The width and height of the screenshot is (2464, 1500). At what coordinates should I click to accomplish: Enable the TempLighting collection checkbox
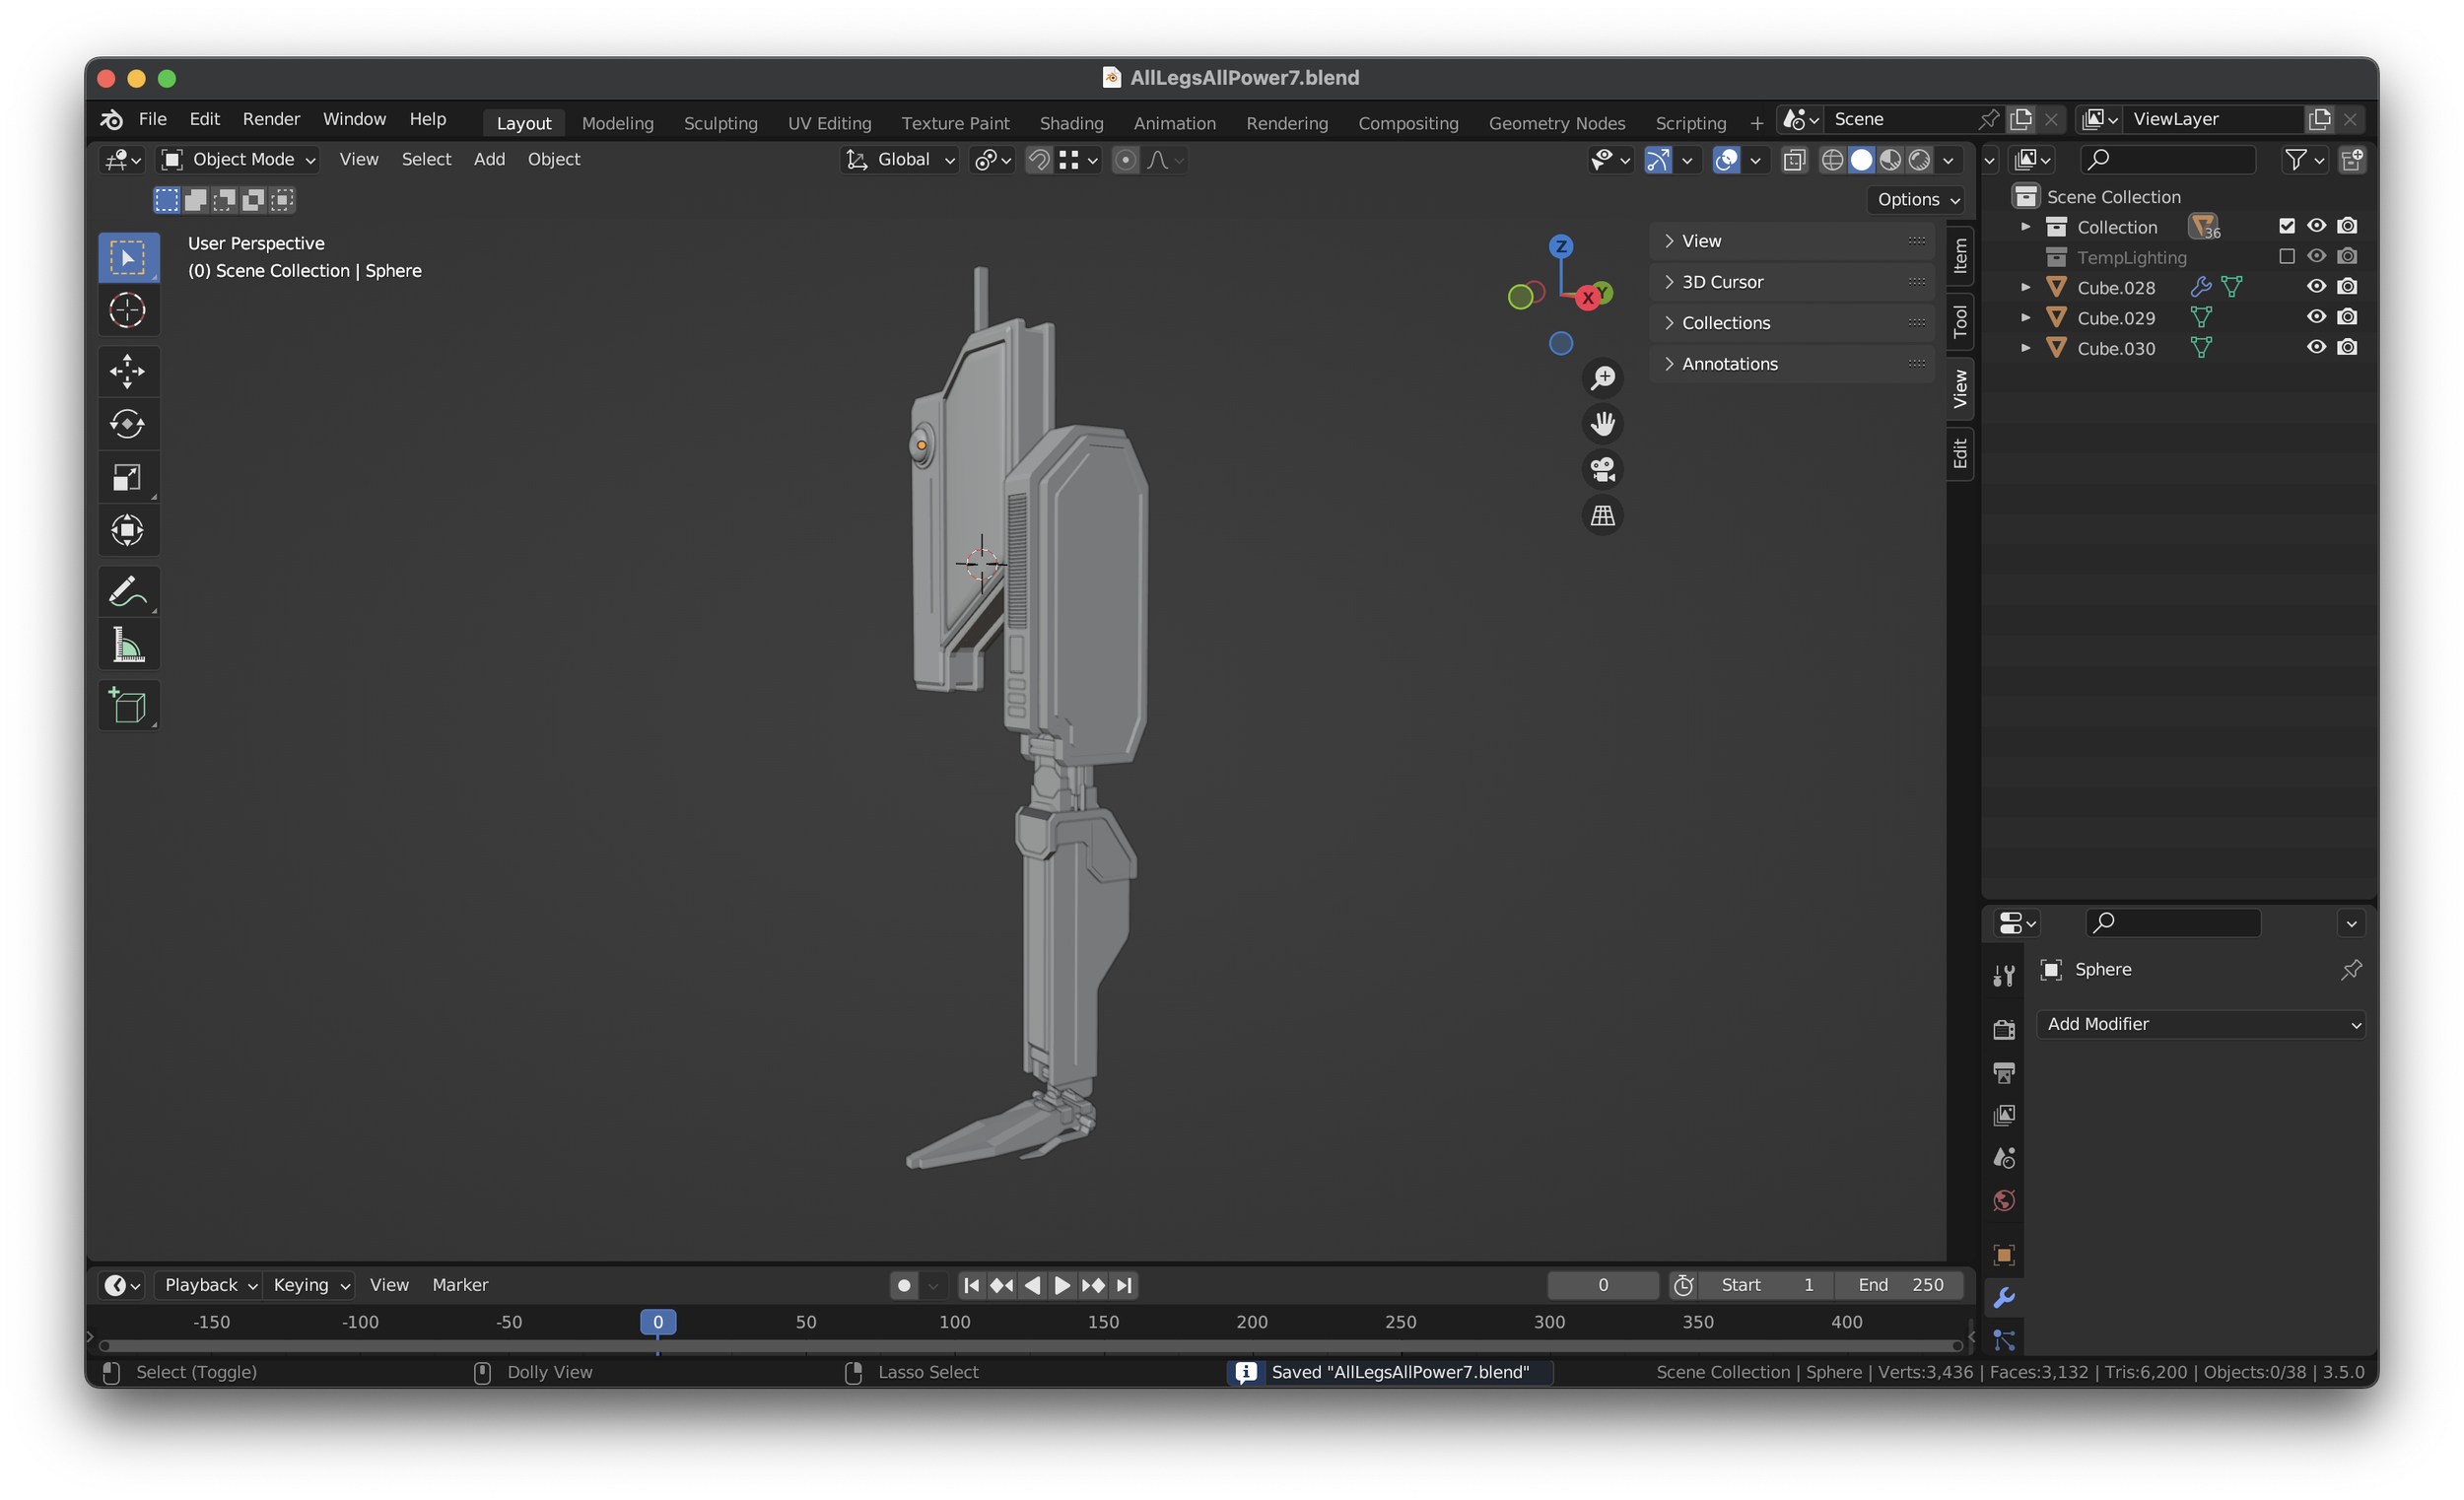coord(2287,257)
